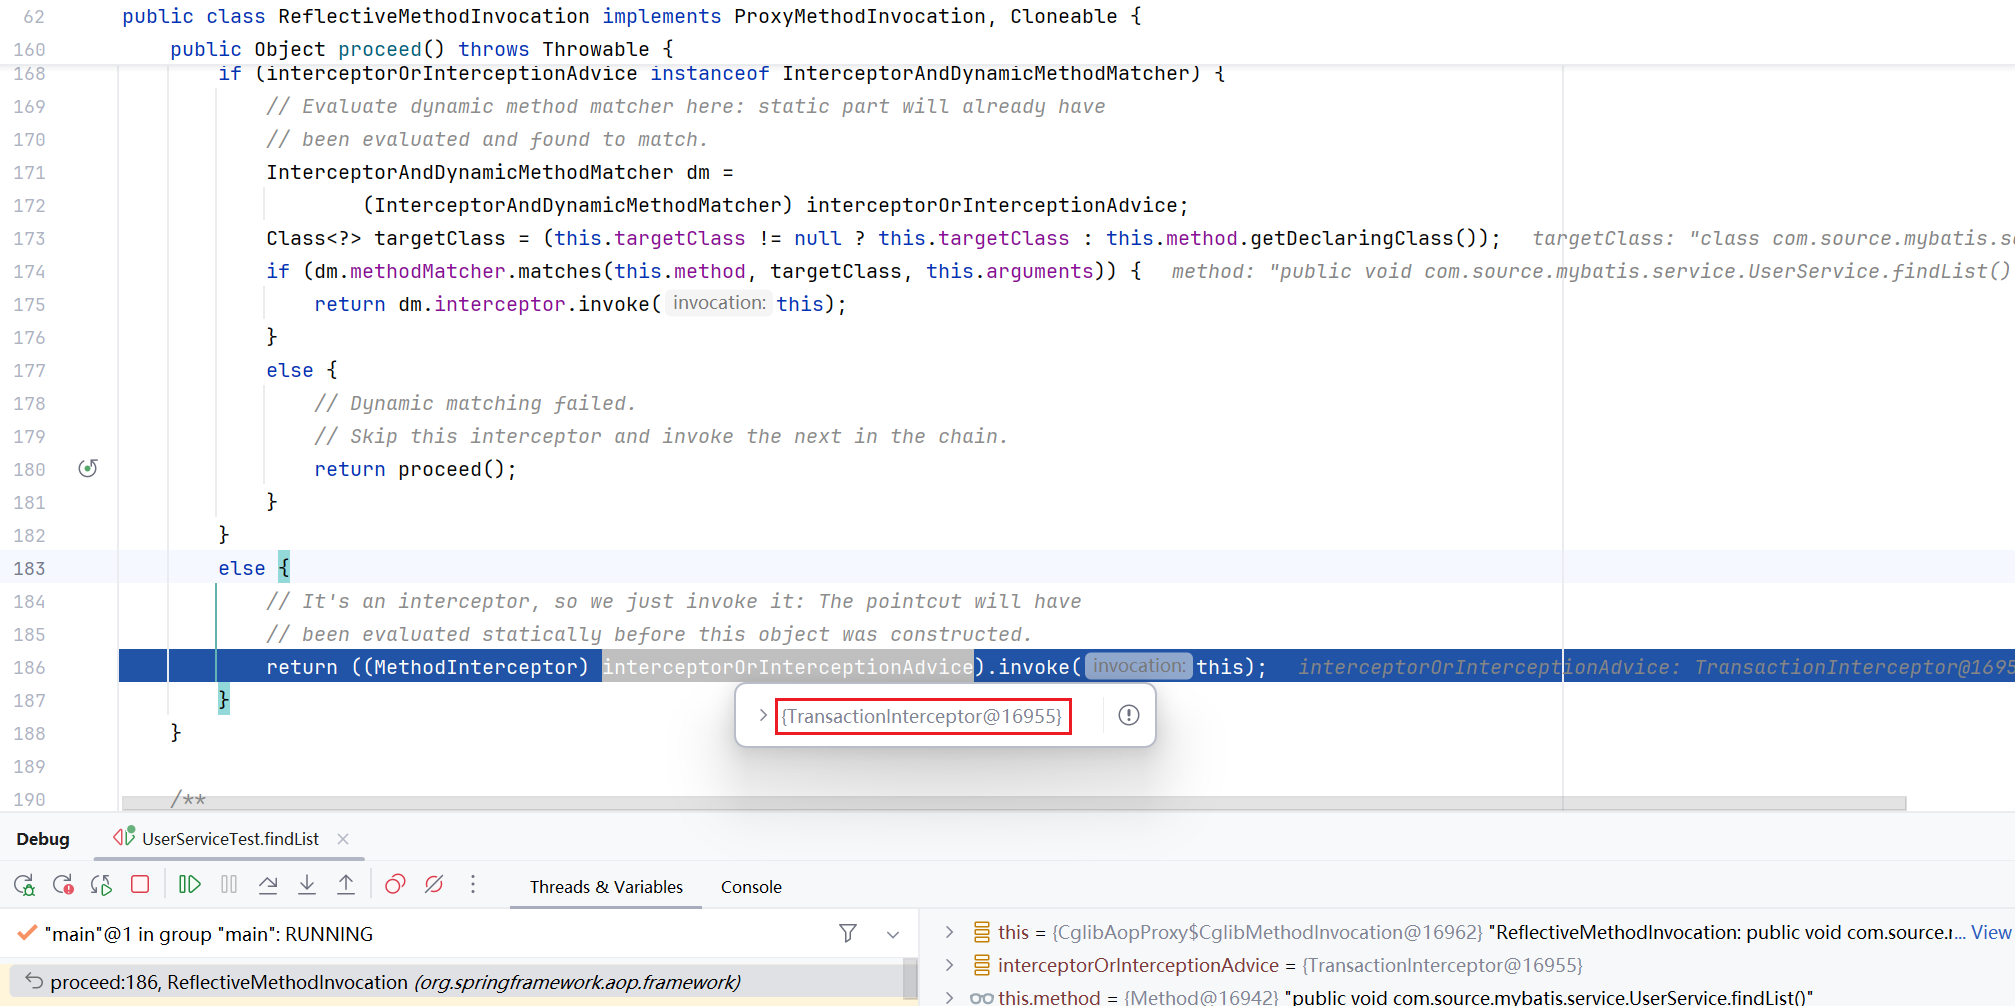
Task: Click the recursive call gutter icon on line 180
Action: 88,468
